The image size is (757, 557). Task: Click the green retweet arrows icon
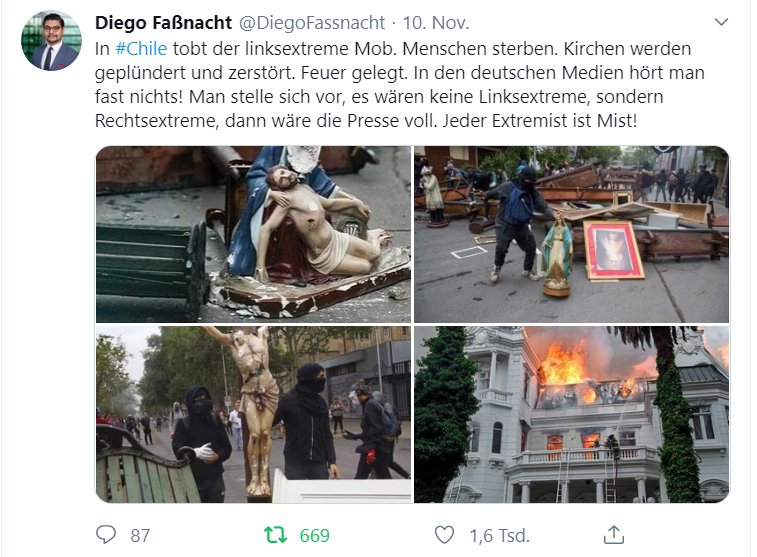(276, 535)
